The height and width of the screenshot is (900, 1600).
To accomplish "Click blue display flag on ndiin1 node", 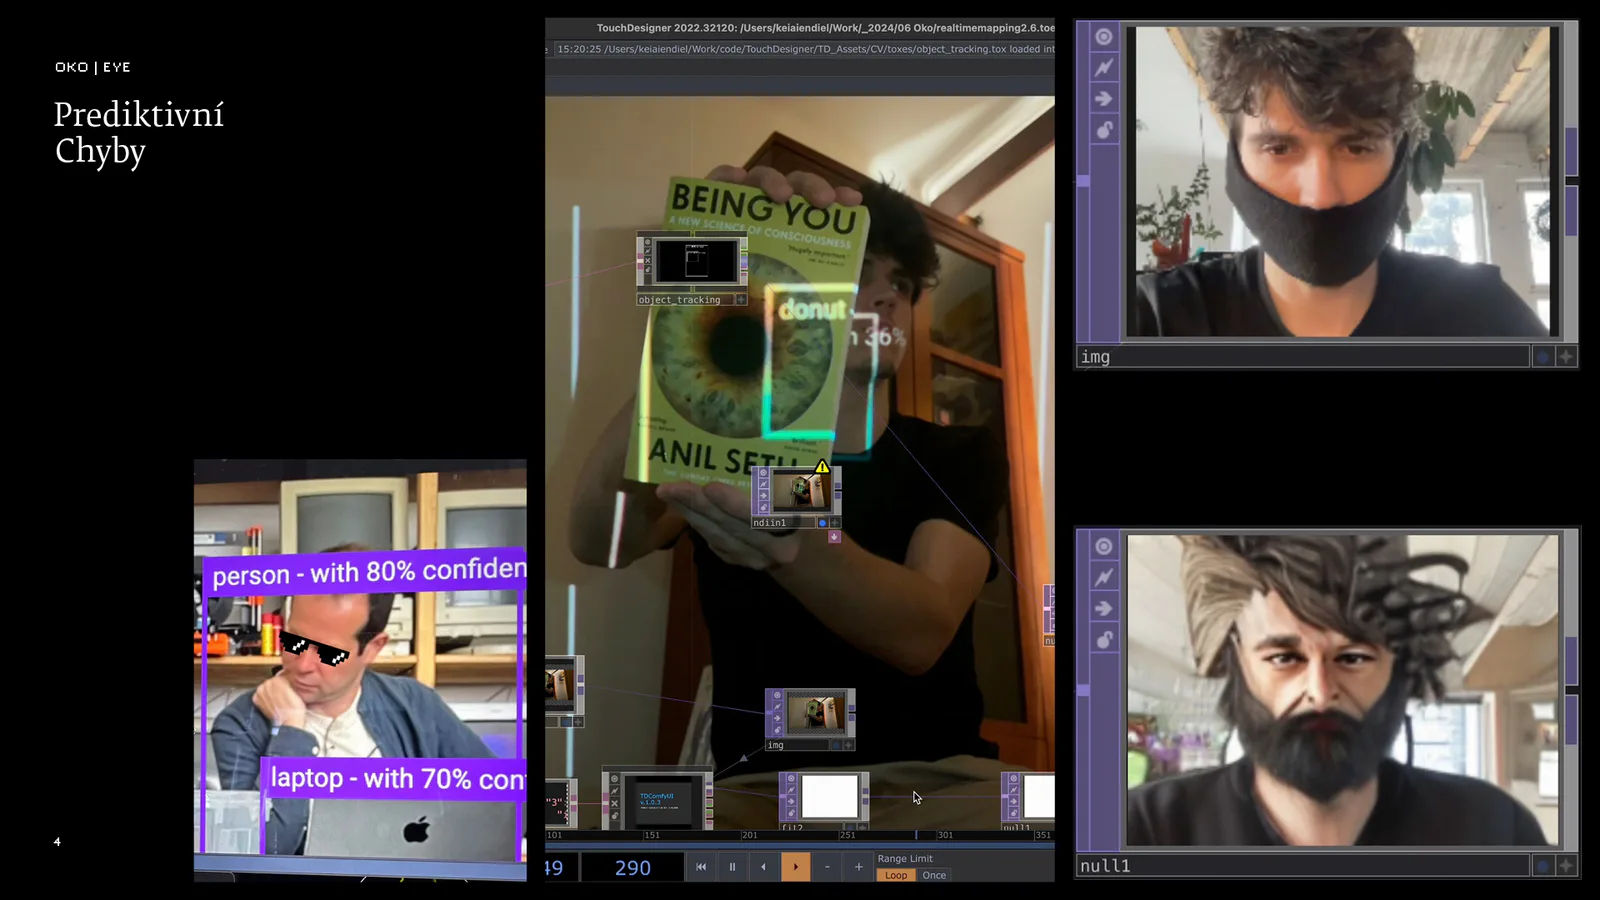I will pos(823,523).
